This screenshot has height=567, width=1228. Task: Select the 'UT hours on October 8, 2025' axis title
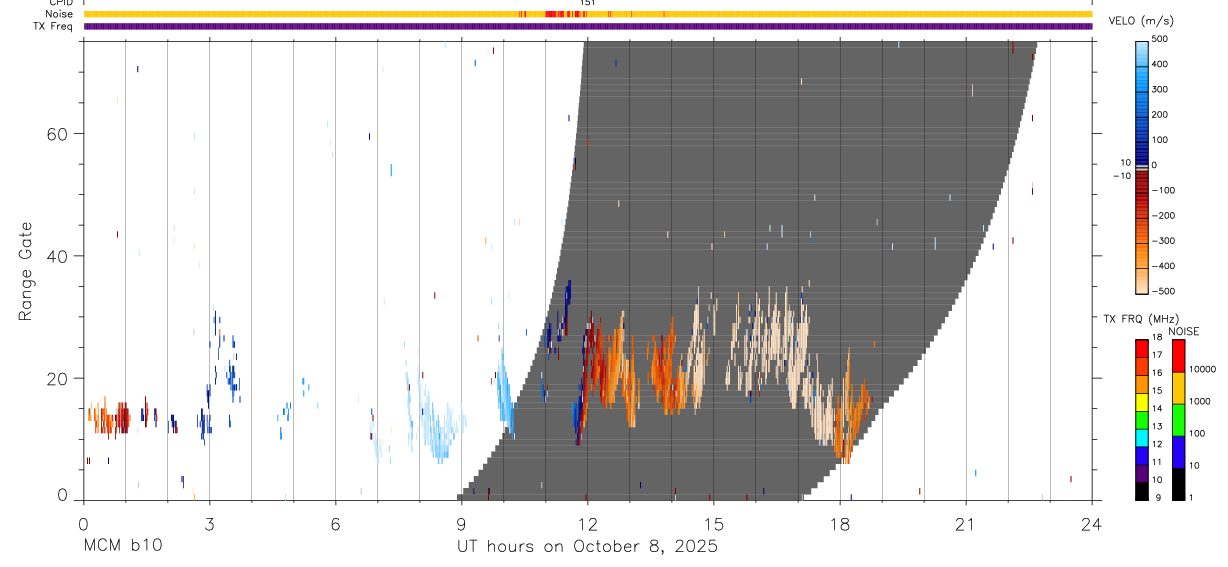(x=587, y=547)
